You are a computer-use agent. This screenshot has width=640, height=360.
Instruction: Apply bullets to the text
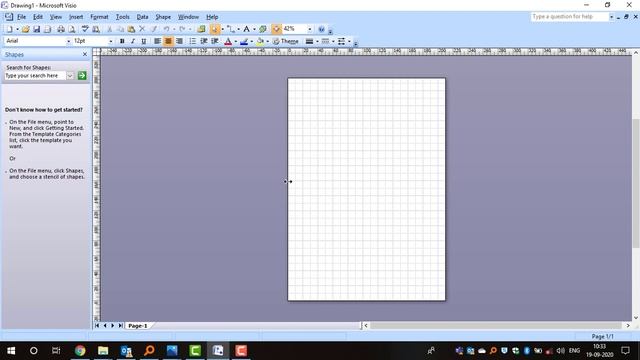193,41
